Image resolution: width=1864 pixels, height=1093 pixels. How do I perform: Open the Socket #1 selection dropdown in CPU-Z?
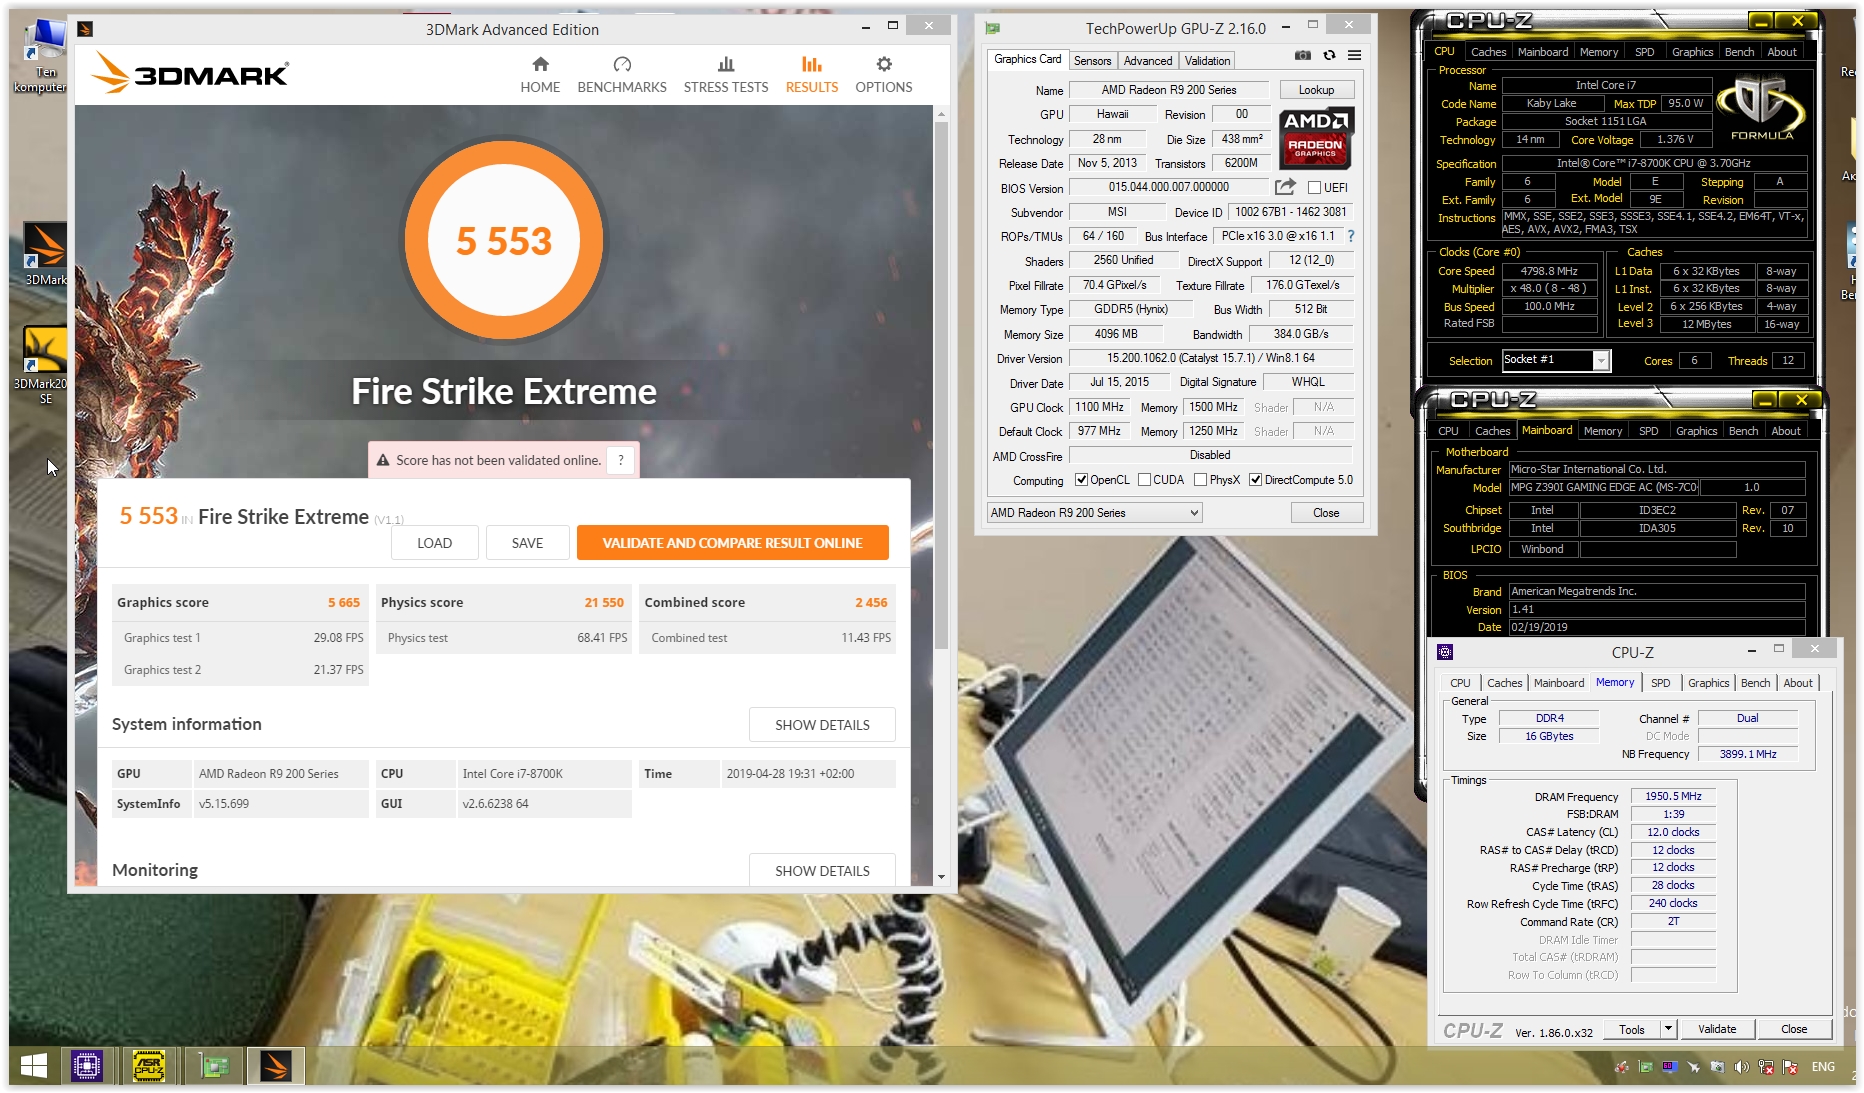[1557, 360]
